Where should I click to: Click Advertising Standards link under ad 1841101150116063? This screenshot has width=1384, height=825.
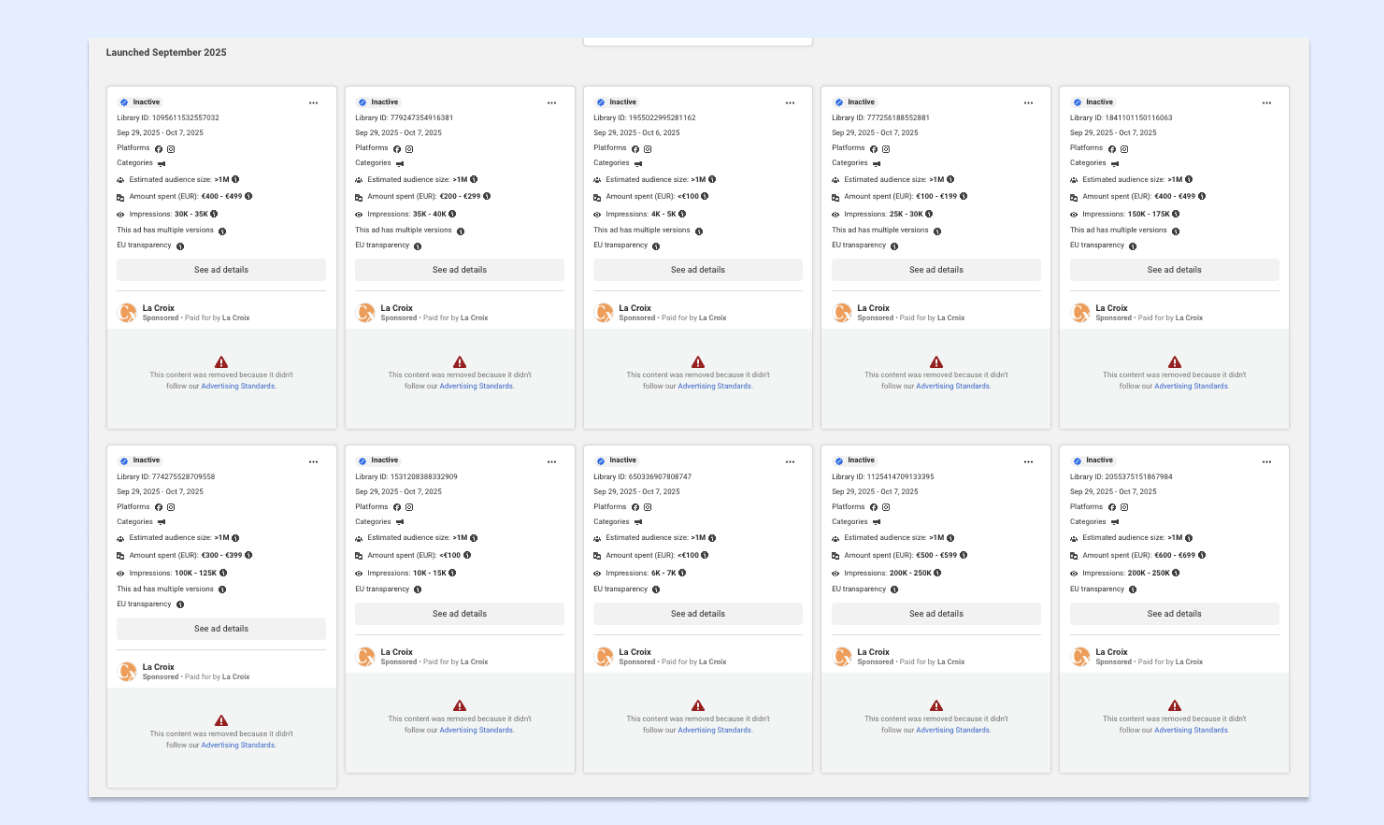pos(1191,386)
